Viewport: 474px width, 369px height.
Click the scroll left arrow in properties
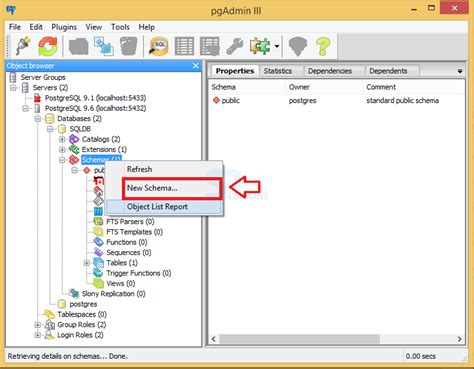point(214,339)
